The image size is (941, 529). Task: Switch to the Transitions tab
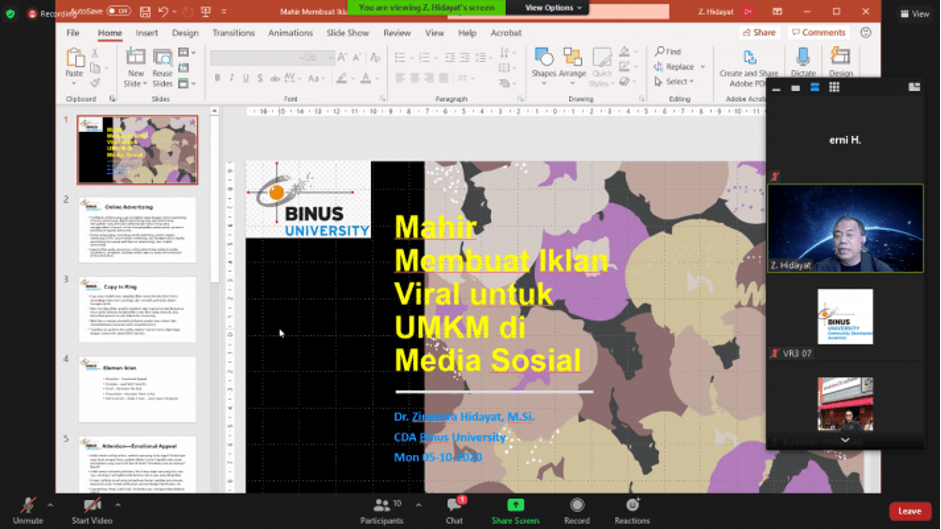tap(233, 33)
